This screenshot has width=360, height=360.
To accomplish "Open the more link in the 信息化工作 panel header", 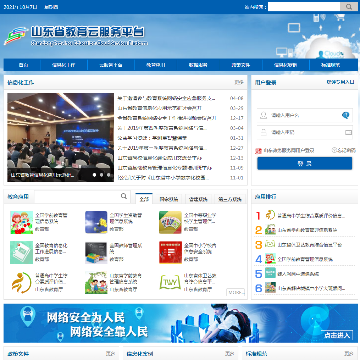I will point(239,82).
